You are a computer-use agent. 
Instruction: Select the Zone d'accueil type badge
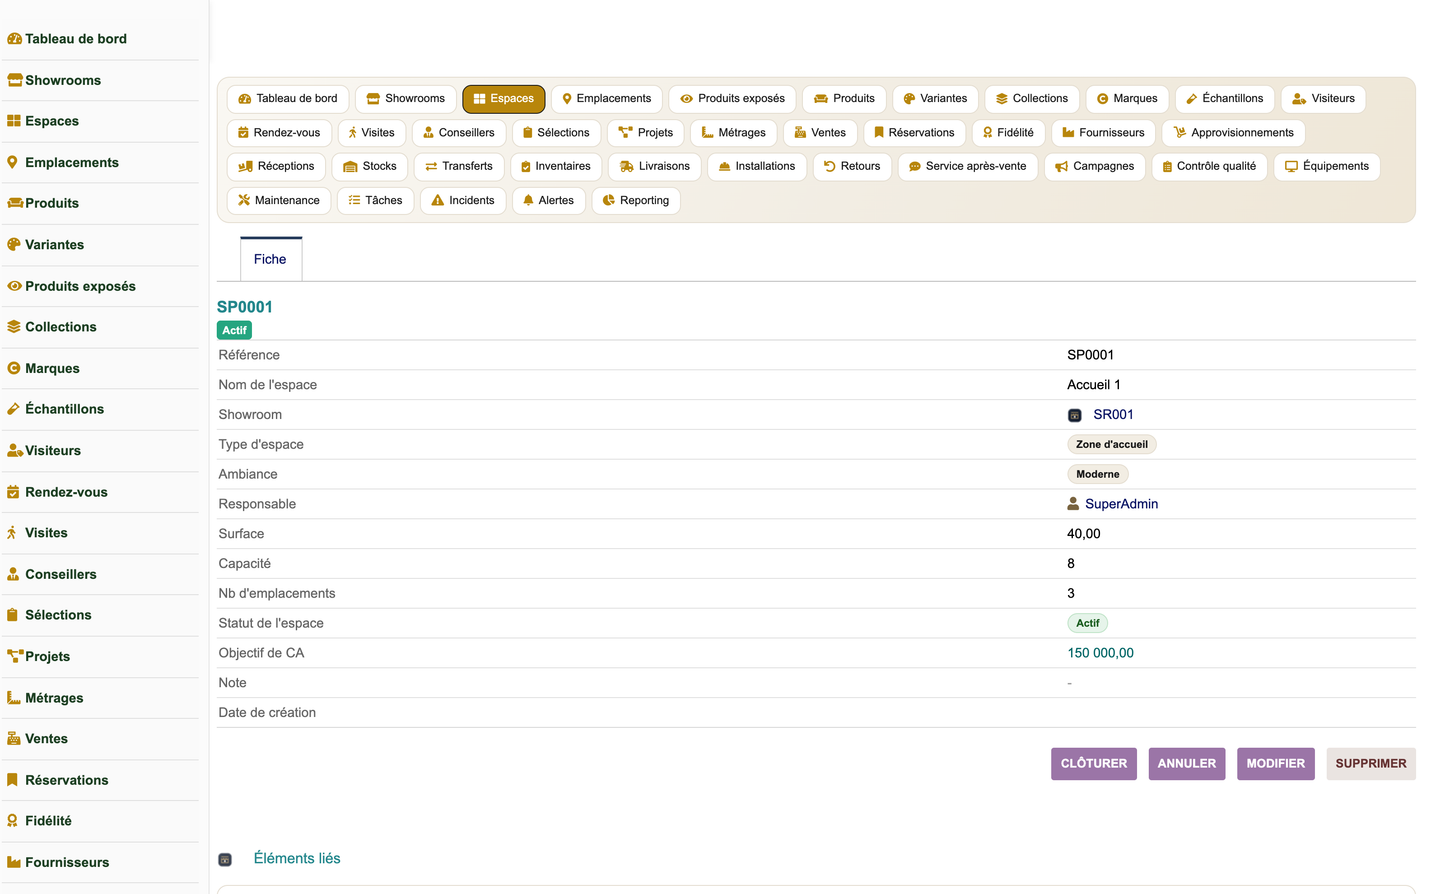tap(1112, 444)
